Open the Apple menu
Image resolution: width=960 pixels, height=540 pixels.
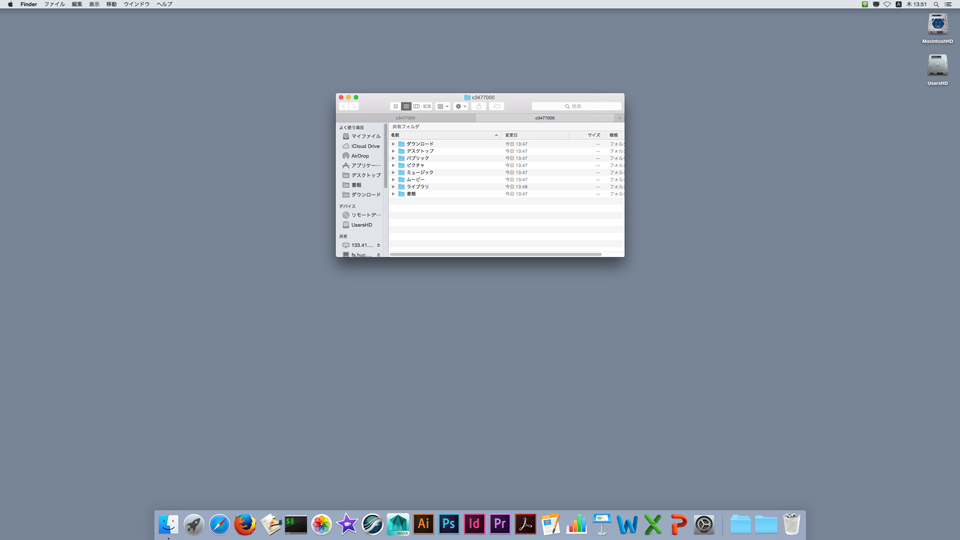click(x=10, y=4)
